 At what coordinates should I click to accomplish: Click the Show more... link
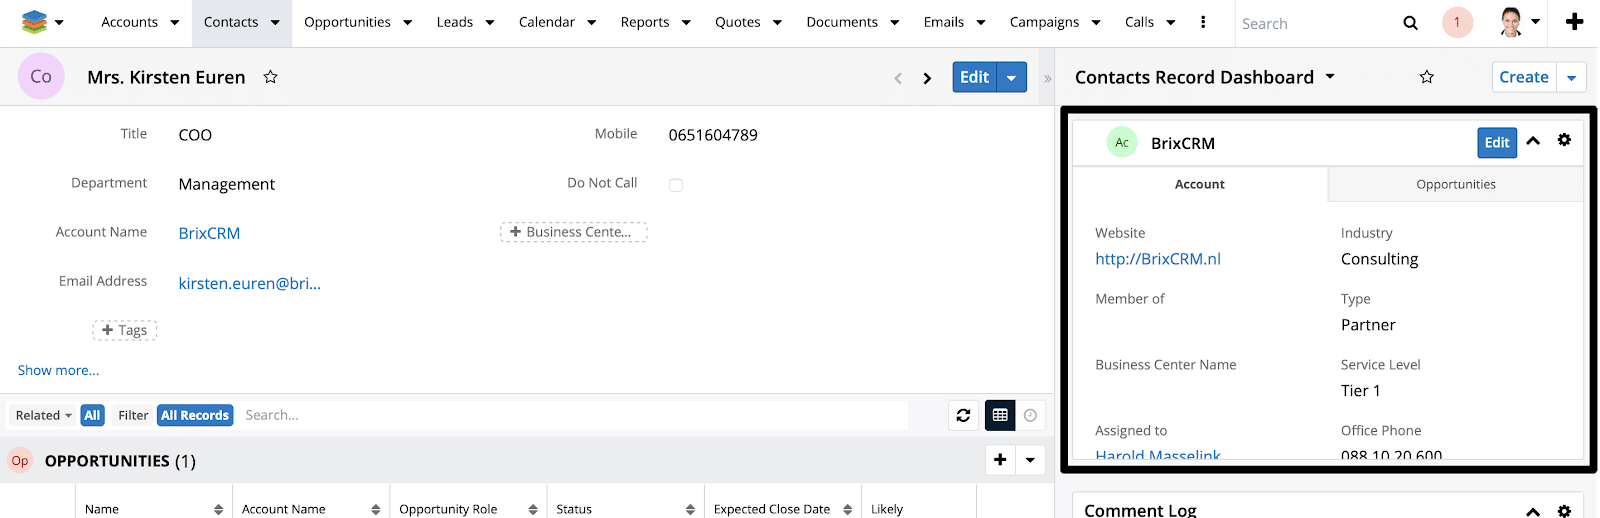coord(58,370)
